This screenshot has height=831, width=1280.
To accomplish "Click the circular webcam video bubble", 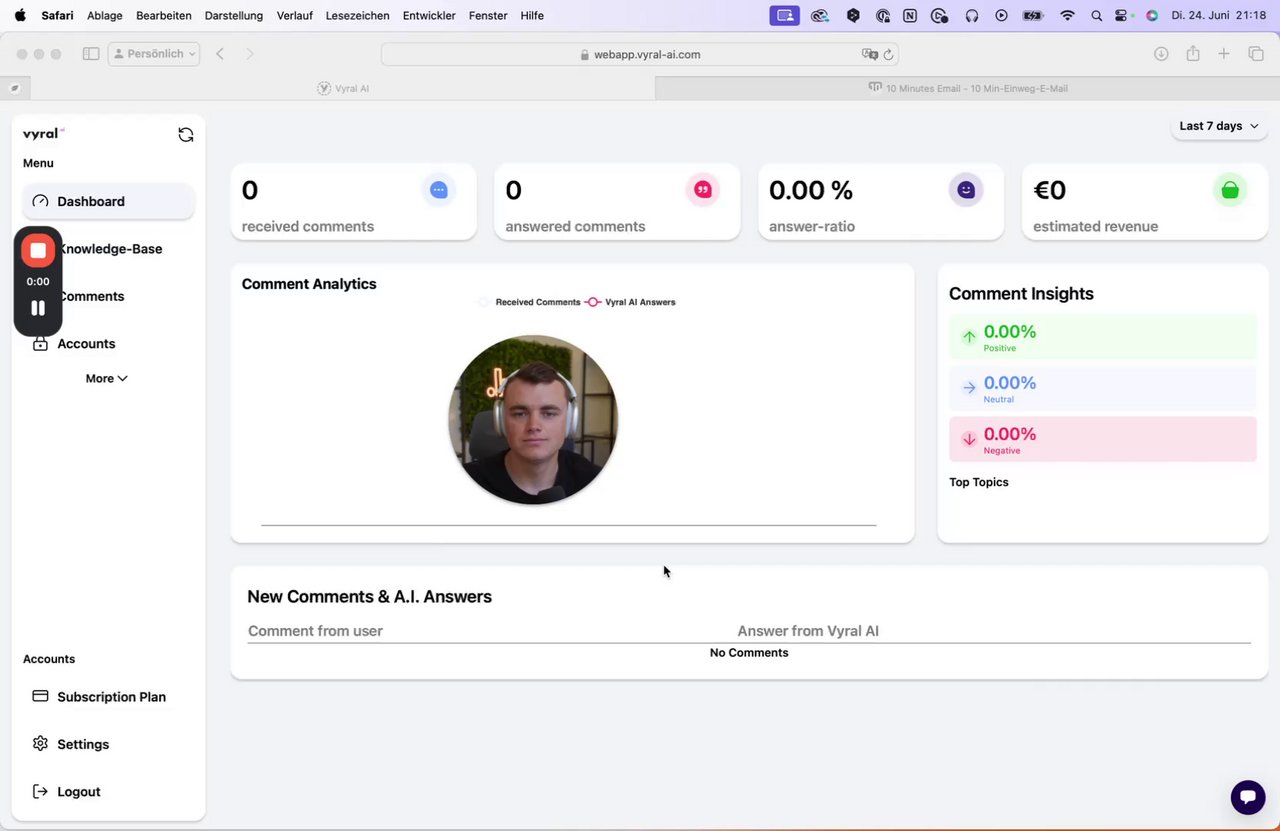I will (x=533, y=420).
